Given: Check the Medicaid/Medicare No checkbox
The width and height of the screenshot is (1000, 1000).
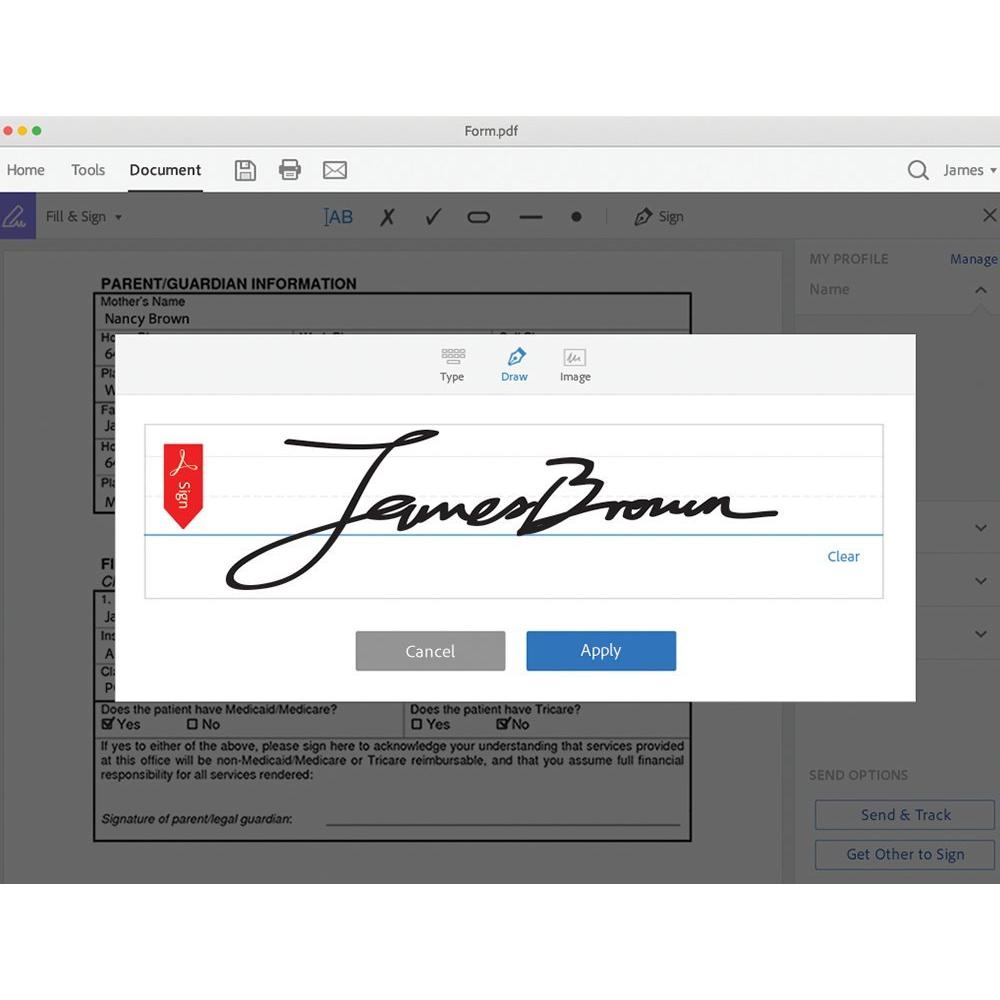Looking at the screenshot, I should pyautogui.click(x=192, y=724).
